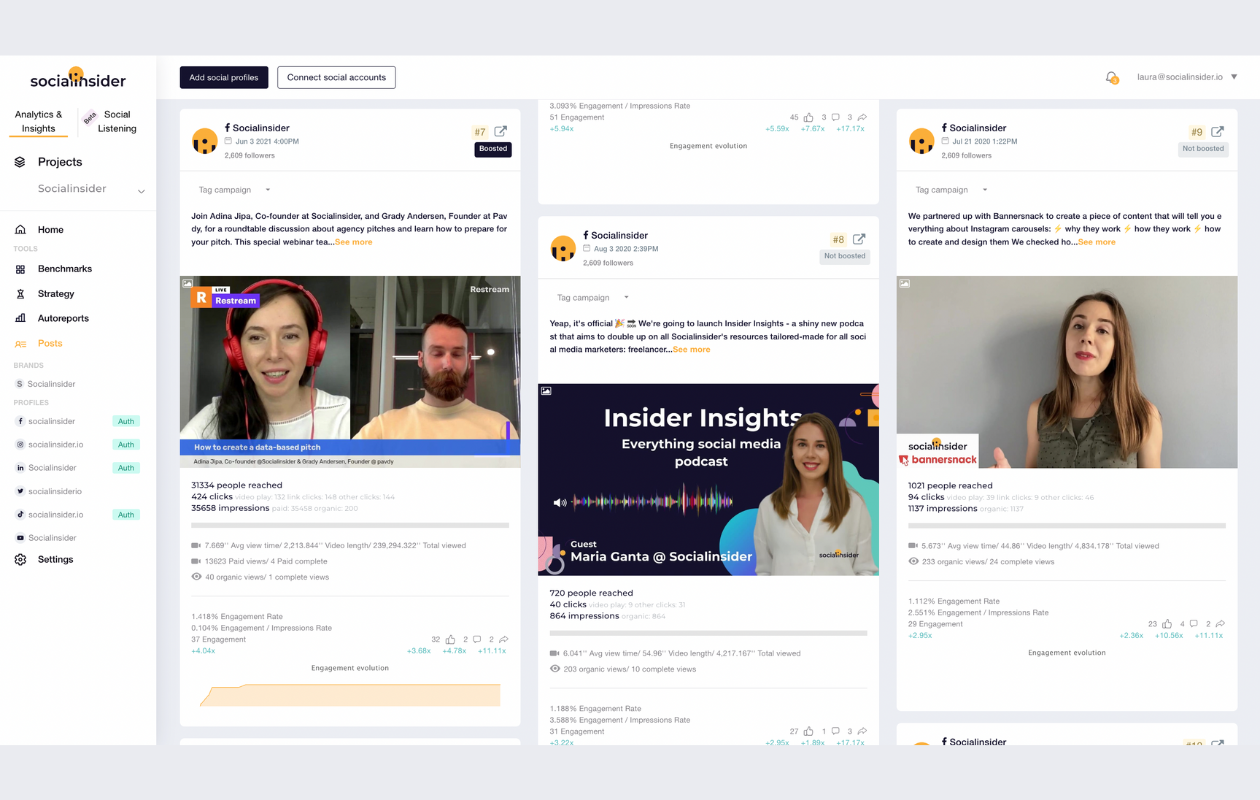The width and height of the screenshot is (1260, 800).
Task: Switch to Analytics & Insights tab
Action: click(x=39, y=122)
